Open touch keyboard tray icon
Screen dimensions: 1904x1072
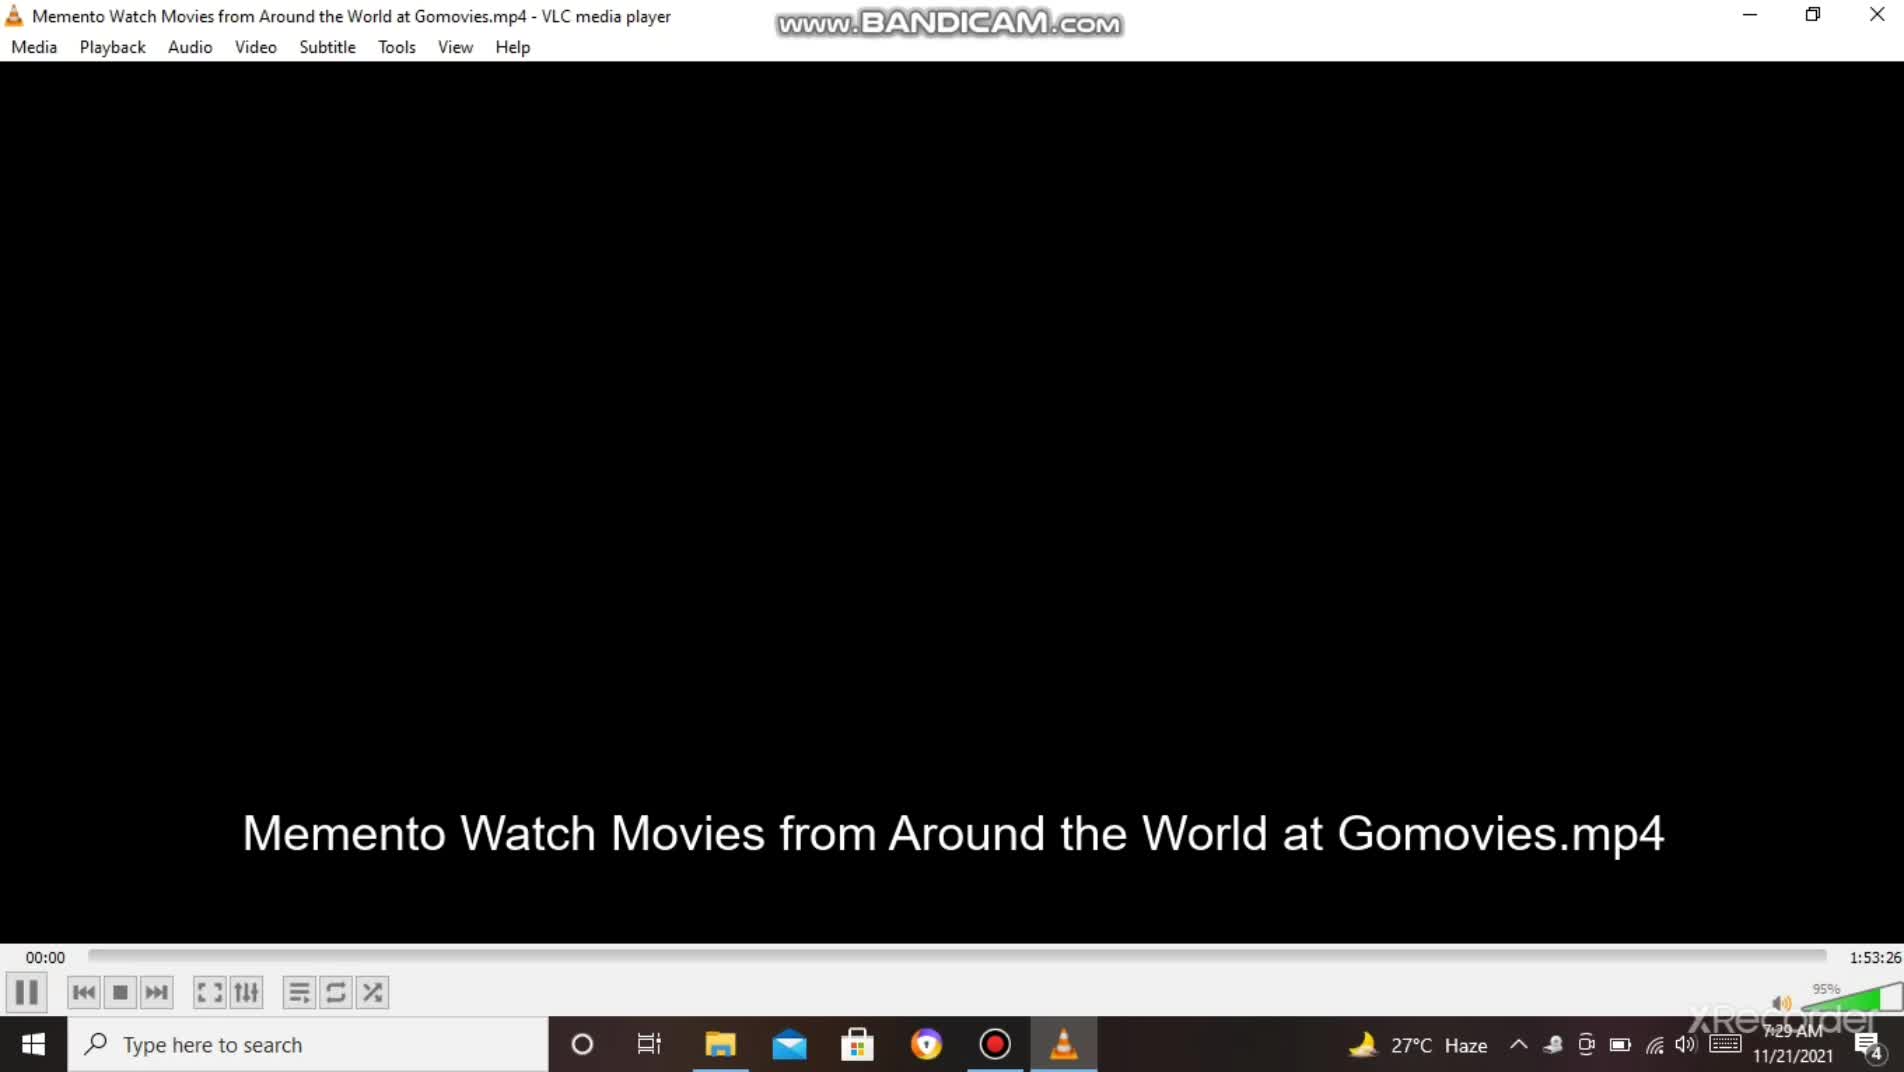(1725, 1045)
